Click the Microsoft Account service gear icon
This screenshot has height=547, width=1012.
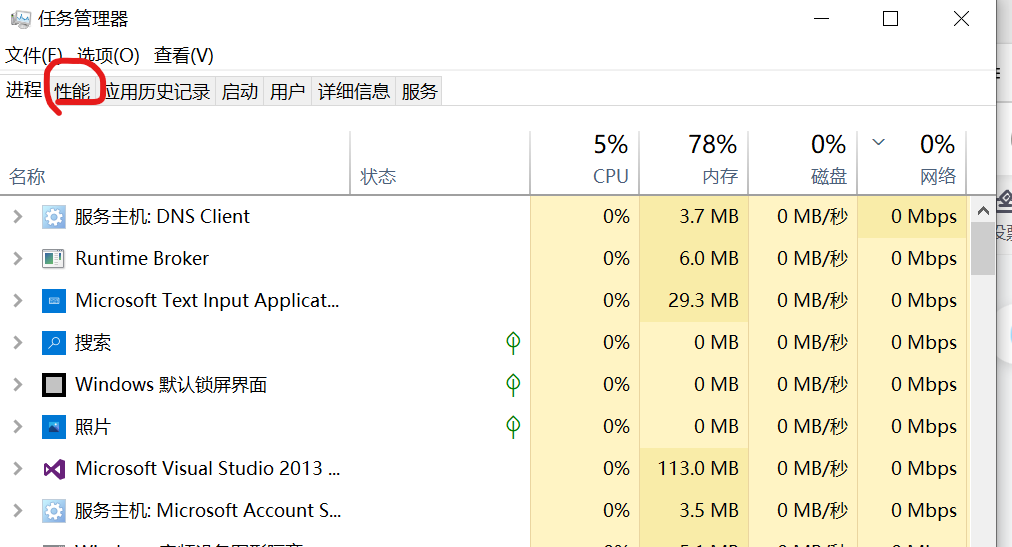54,511
